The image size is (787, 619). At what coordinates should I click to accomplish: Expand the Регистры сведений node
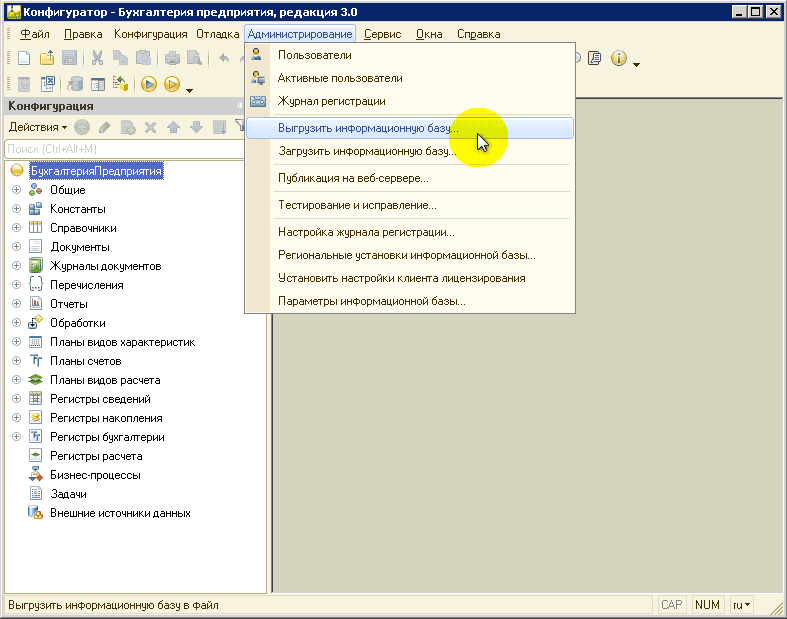[16, 399]
